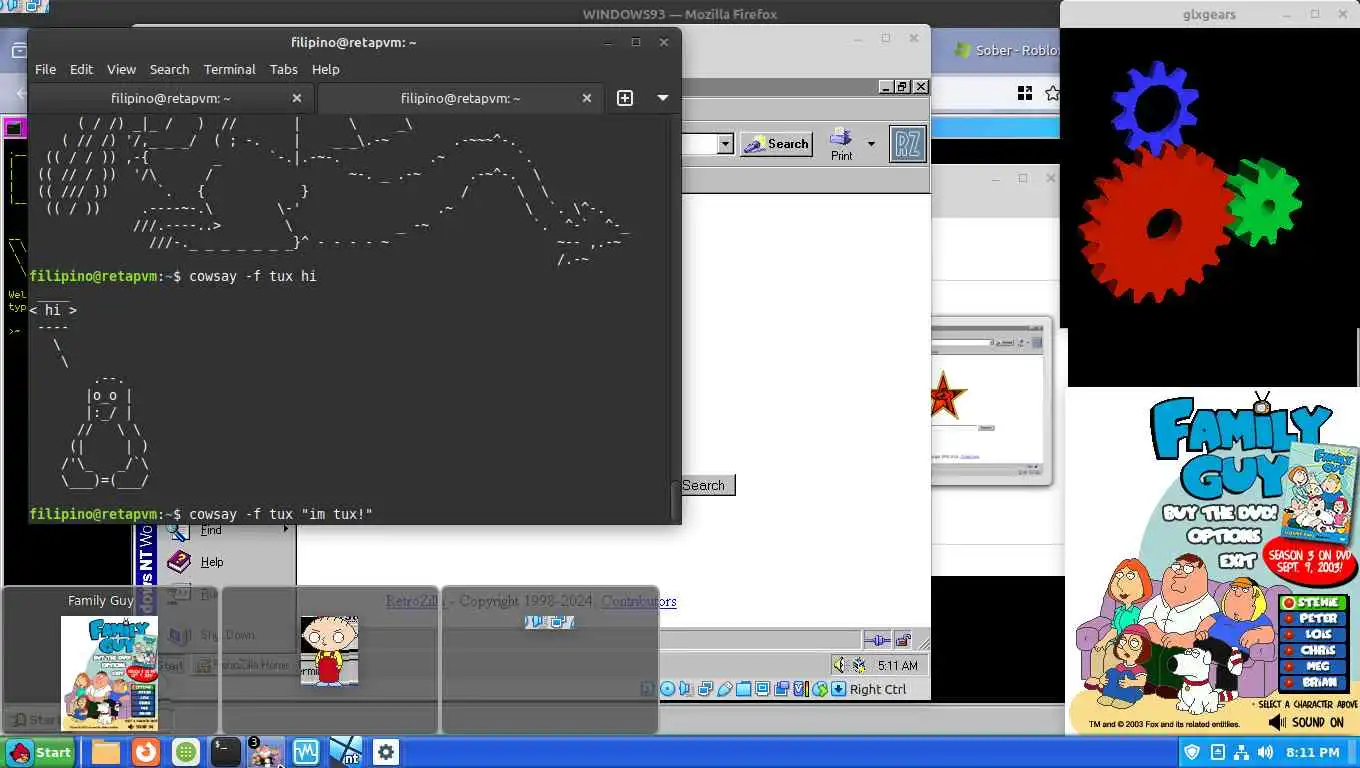Expand the Print dropdown arrow
This screenshot has width=1360, height=768.
[871, 144]
